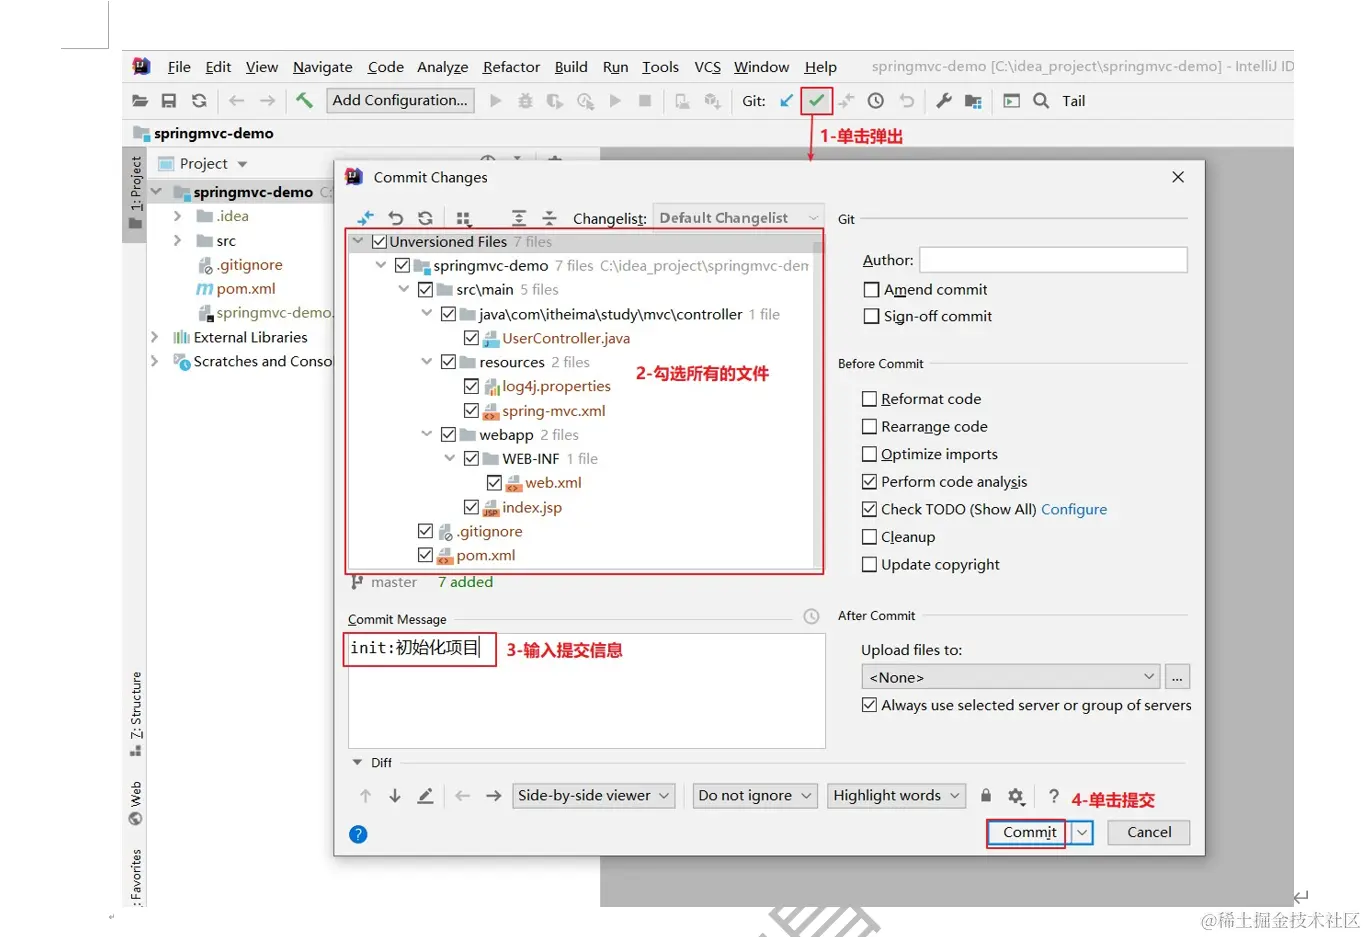Viewport: 1367px width, 937px height.
Task: Open the Default Changelist dropdown
Action: coord(738,218)
